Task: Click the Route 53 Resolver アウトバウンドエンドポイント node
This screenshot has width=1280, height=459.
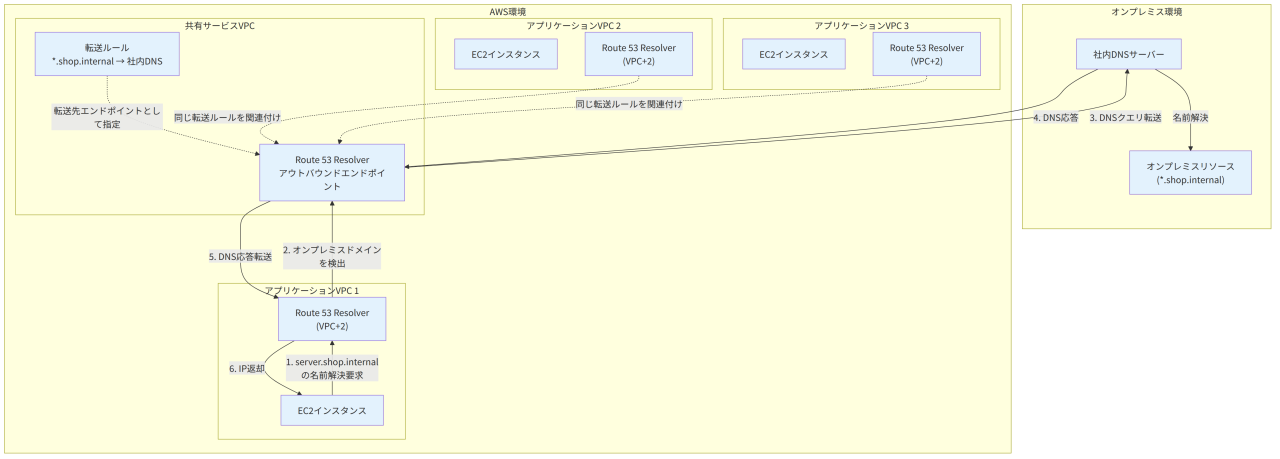Action: pyautogui.click(x=332, y=173)
